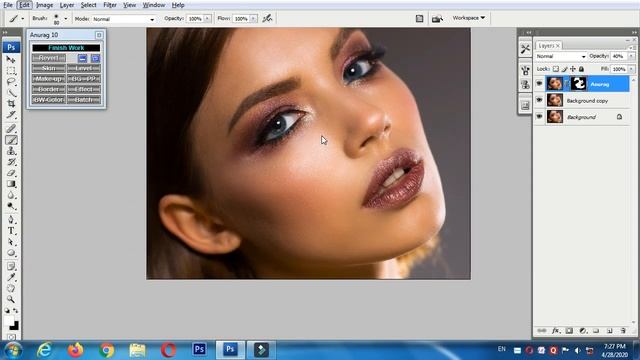
Task: Click the Batch button
Action: tap(84, 100)
